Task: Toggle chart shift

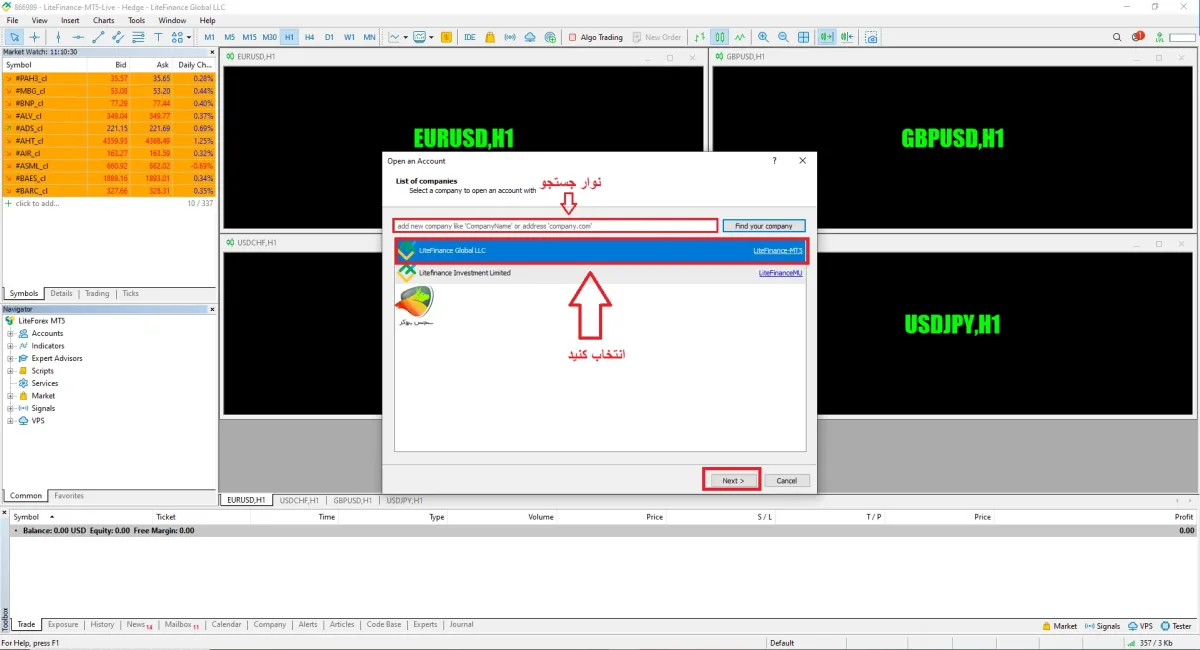Action: (x=847, y=37)
